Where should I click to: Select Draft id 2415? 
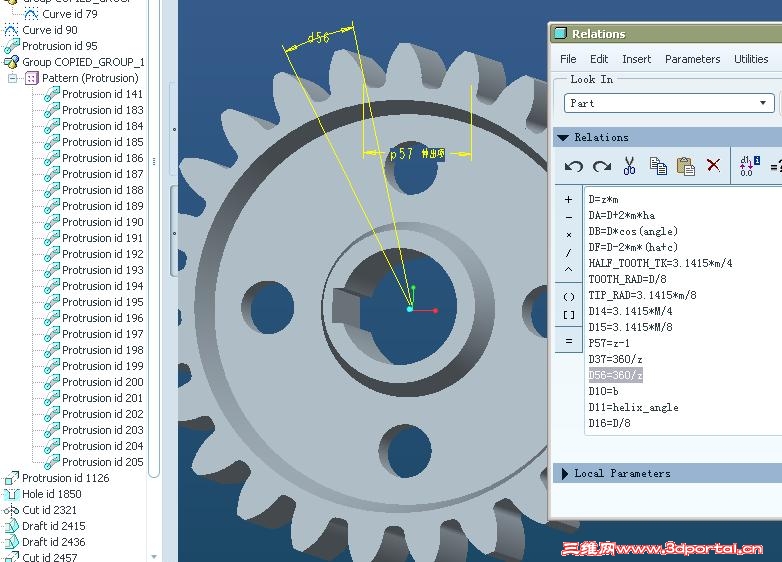coord(54,526)
